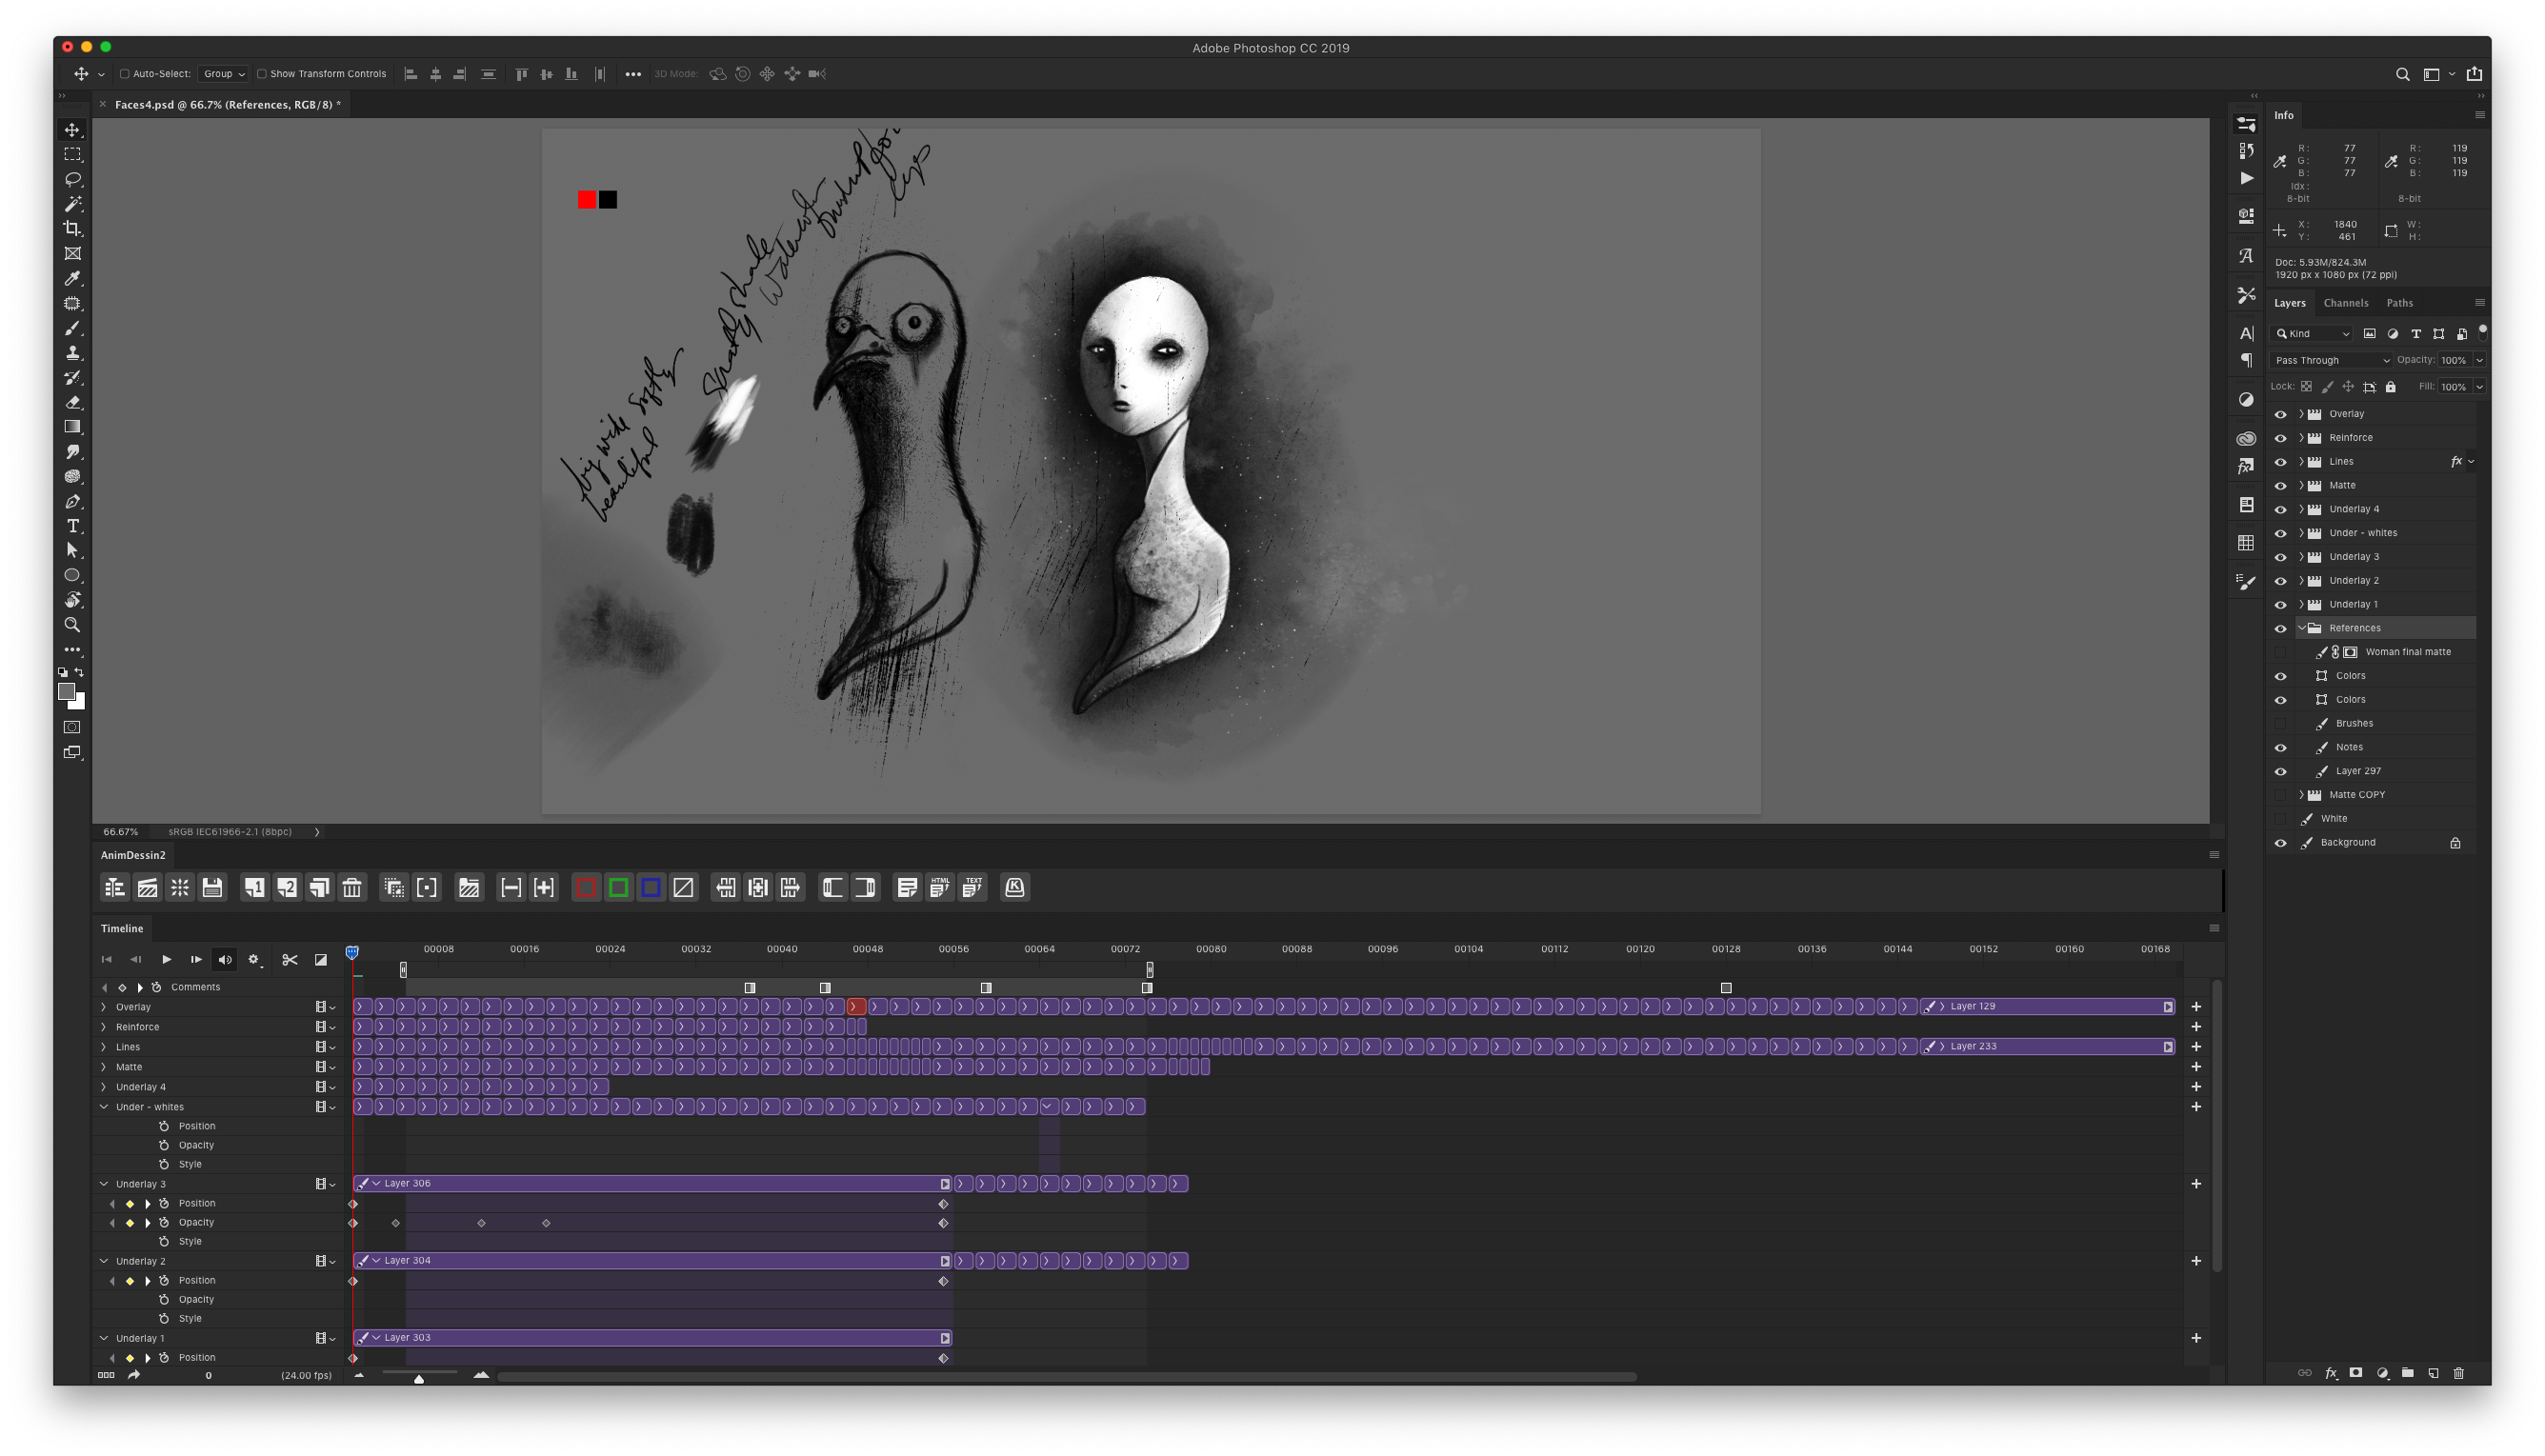Hide the Lines layer group
This screenshot has width=2545, height=1456.
tap(2280, 462)
